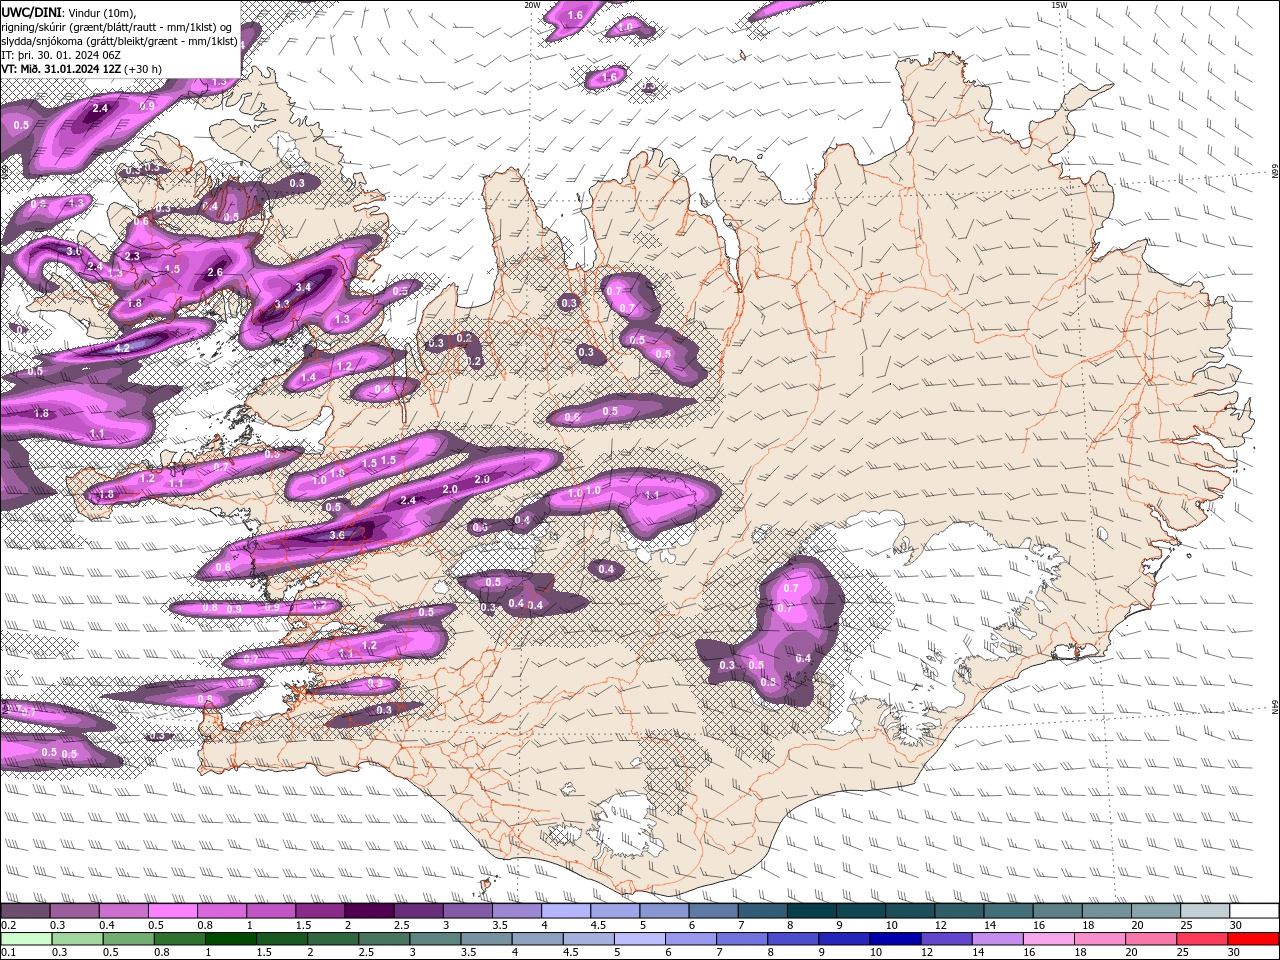
Task: Click the purple bottom-row swatch between 12 and 14
Action: [x=945, y=939]
